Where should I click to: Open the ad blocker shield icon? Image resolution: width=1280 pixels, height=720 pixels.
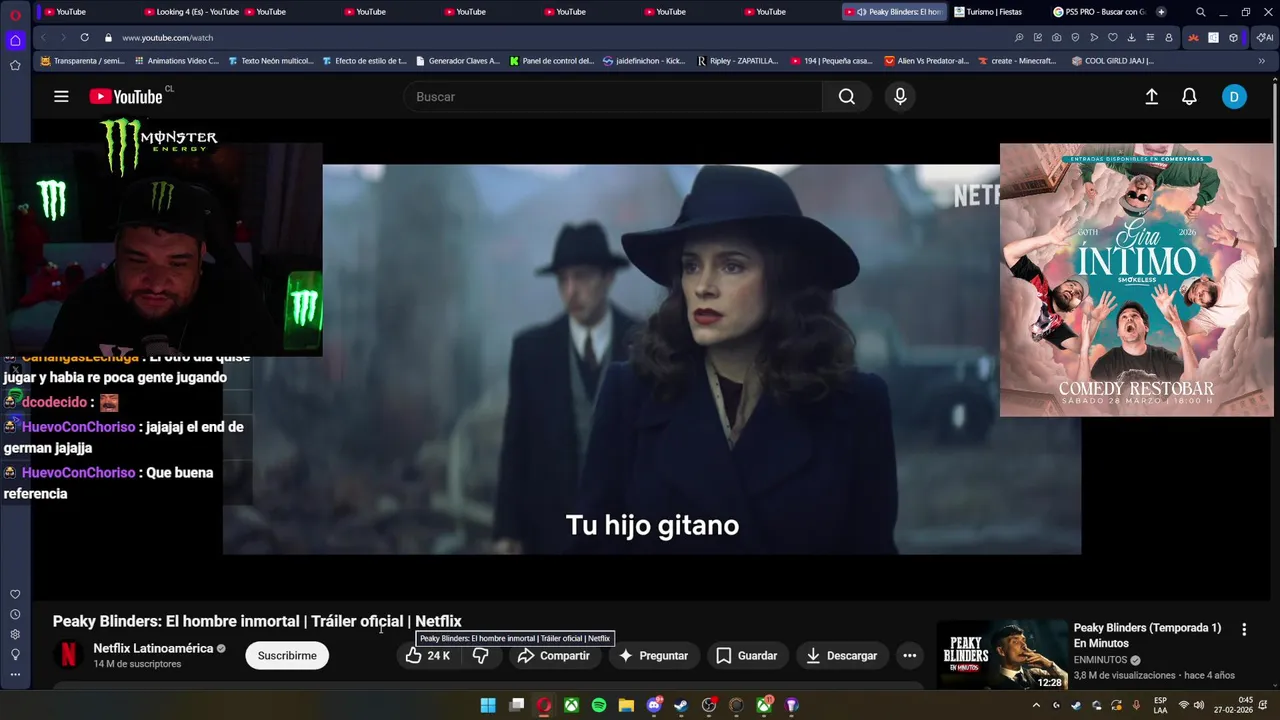point(1075,37)
